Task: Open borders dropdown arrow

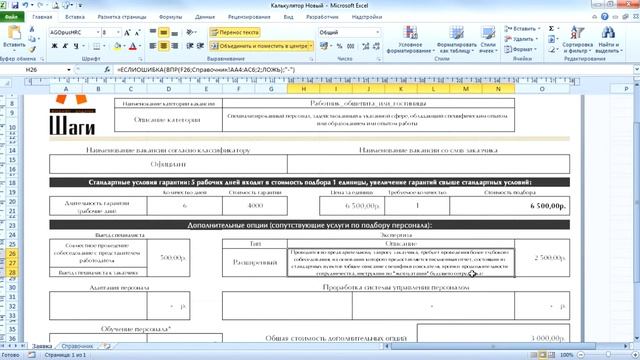Action: 104,46
